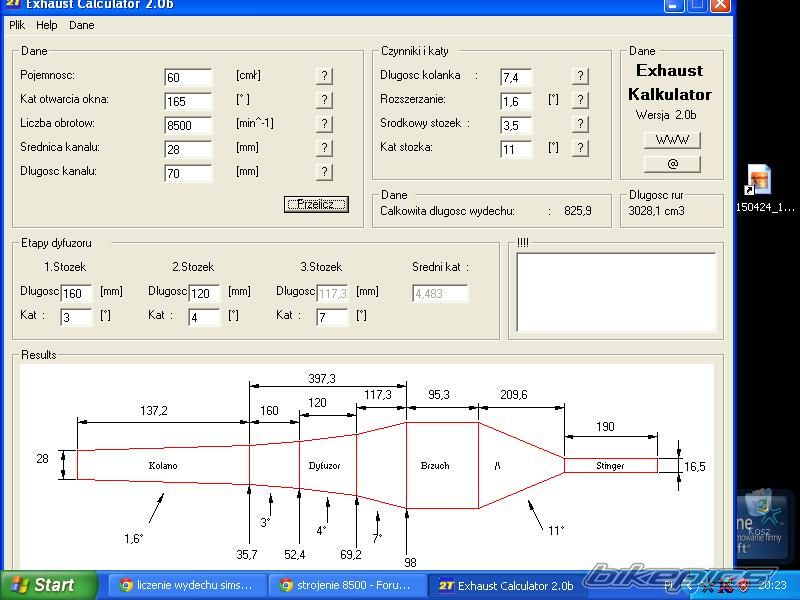
Task: Click the Dlugosc kolanka field
Action: coord(516,77)
